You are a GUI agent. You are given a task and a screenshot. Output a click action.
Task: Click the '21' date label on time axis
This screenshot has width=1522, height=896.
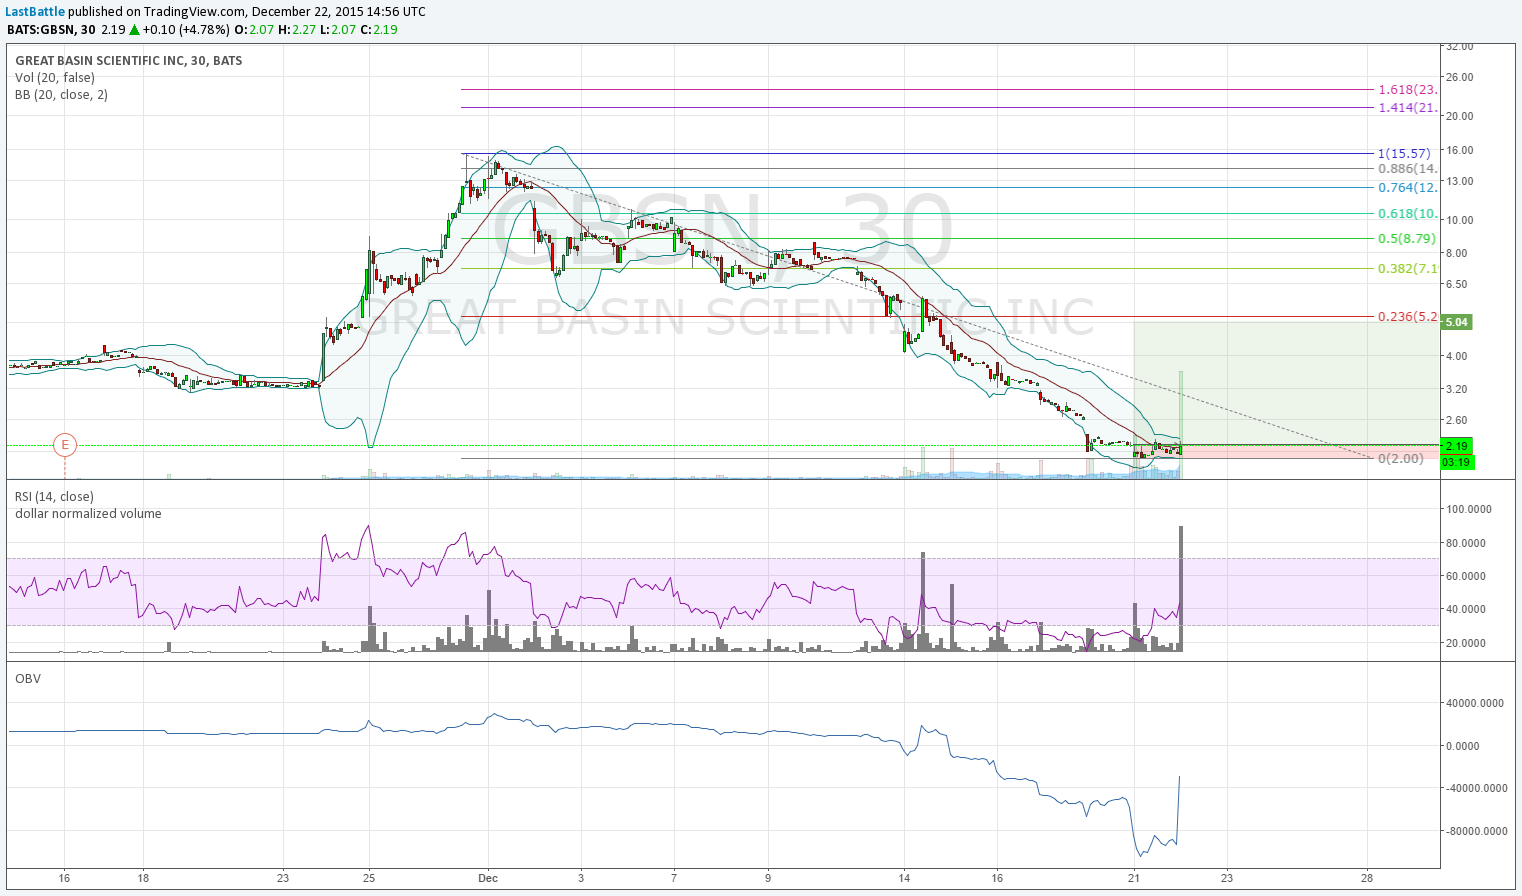1134,878
